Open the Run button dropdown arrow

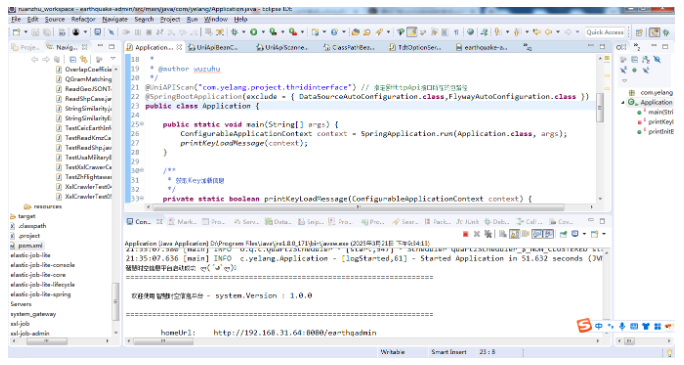[x=263, y=32]
